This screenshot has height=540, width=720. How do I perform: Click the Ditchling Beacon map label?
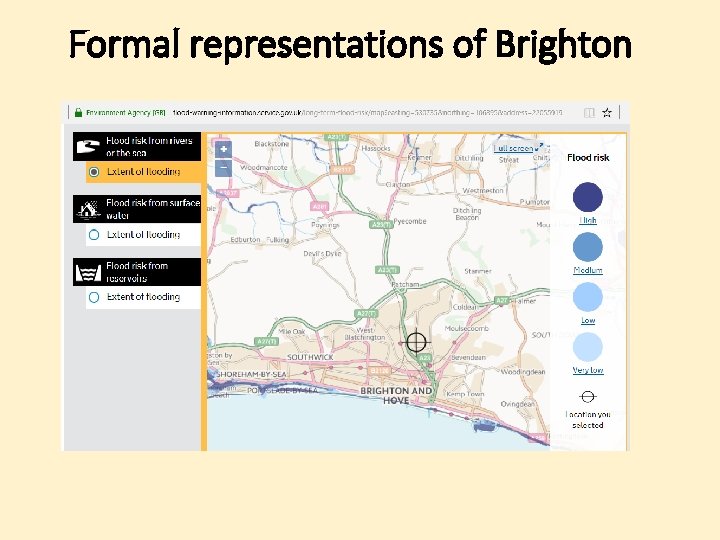pos(467,214)
